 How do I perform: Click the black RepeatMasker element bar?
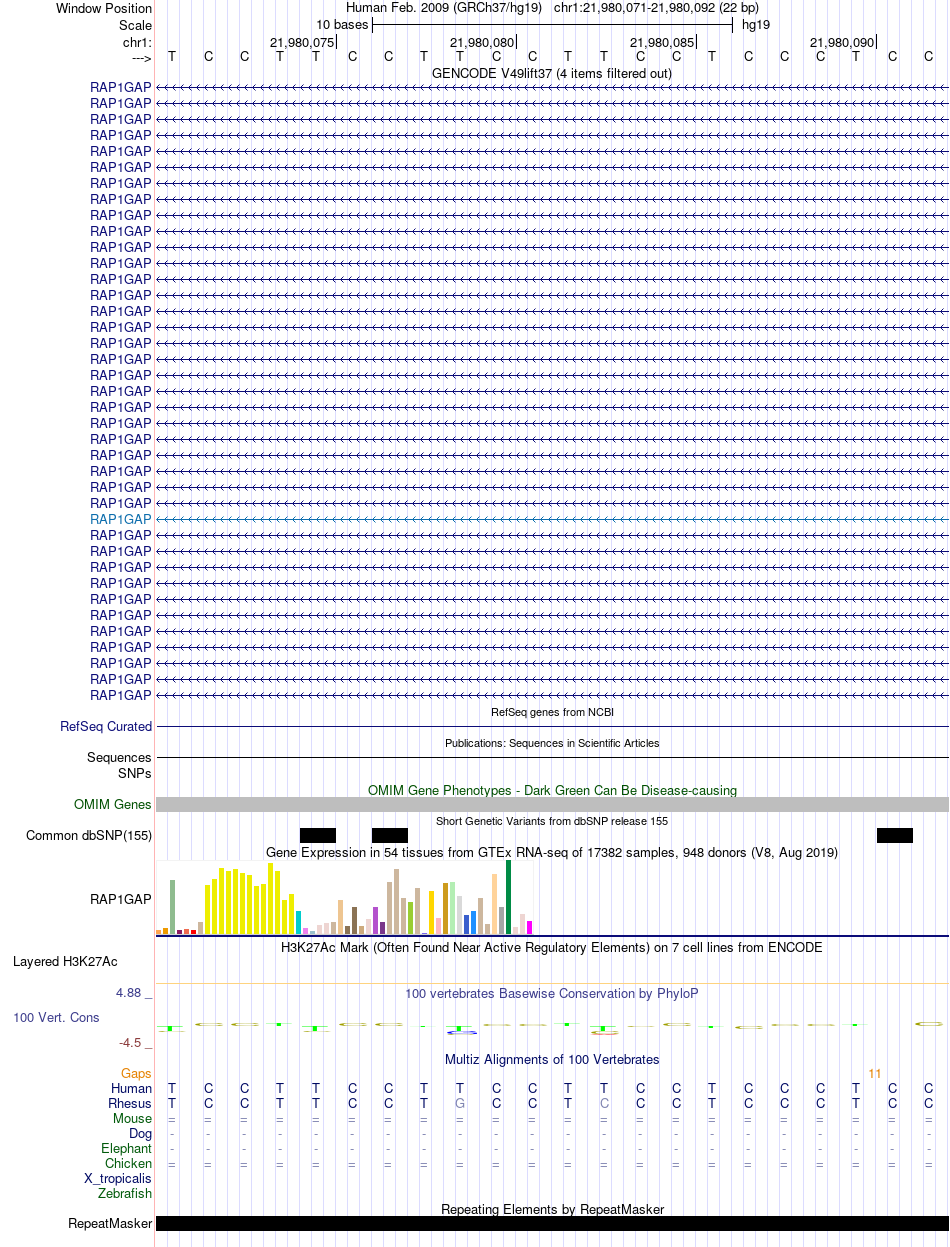tap(552, 1223)
